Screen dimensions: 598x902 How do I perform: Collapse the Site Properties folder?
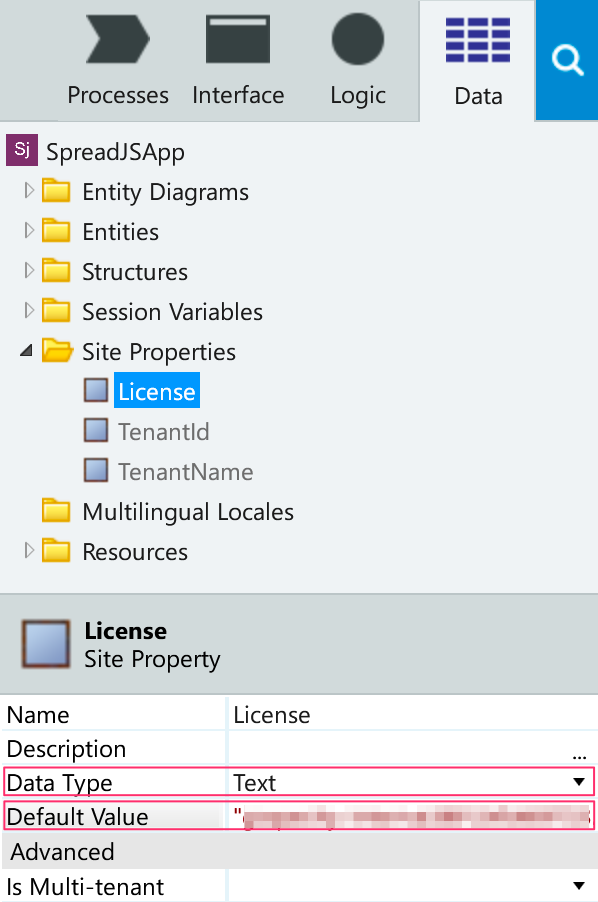tap(26, 350)
